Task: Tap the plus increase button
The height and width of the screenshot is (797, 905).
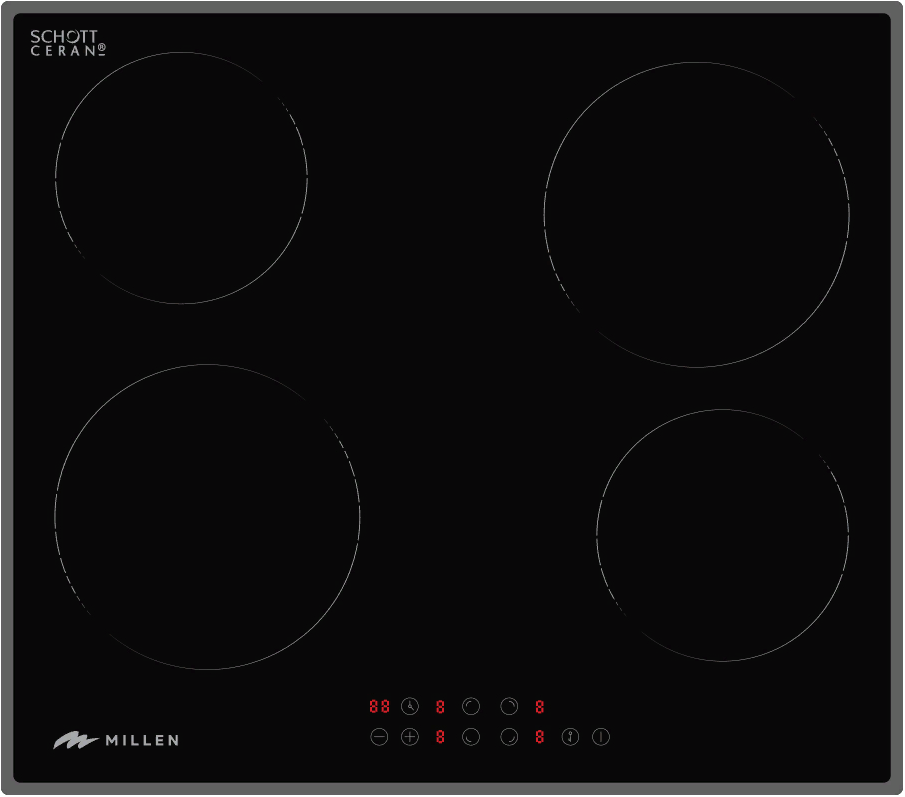Action: coord(410,737)
